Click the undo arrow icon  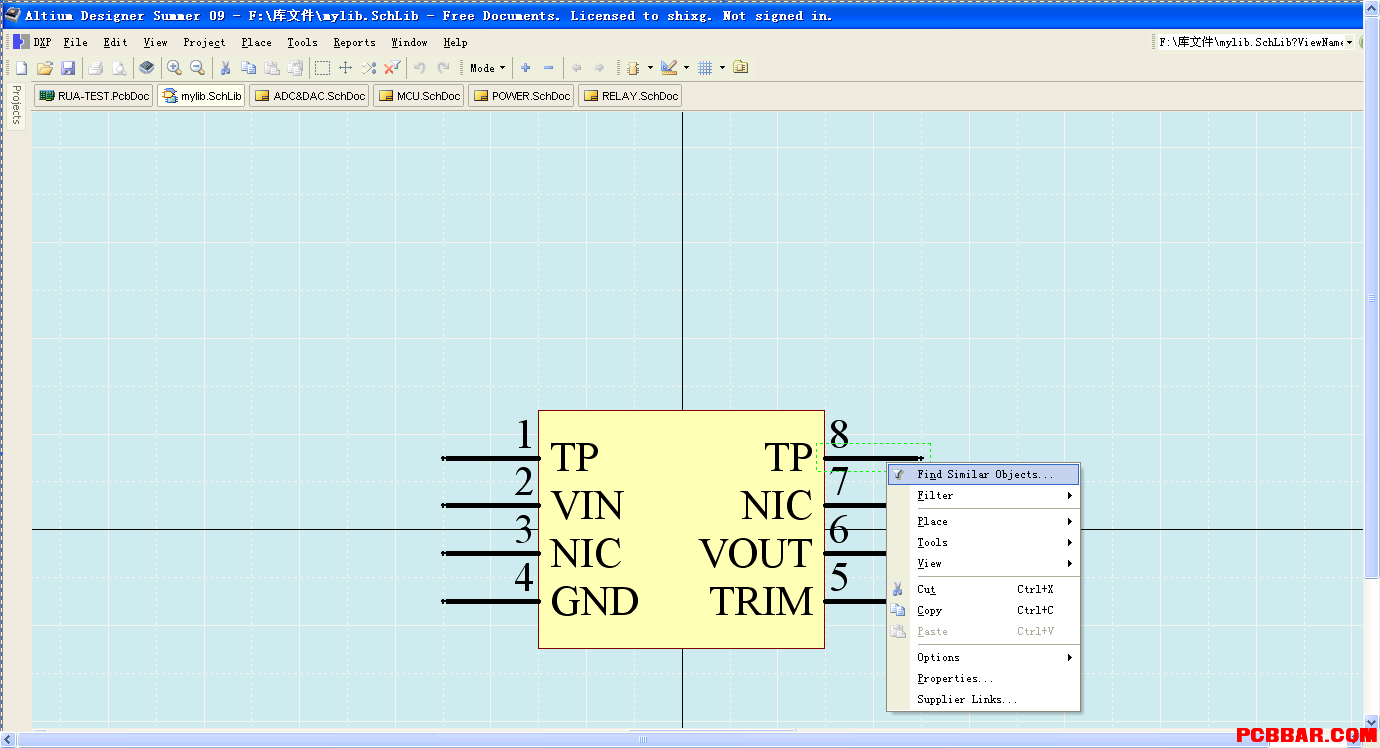420,68
